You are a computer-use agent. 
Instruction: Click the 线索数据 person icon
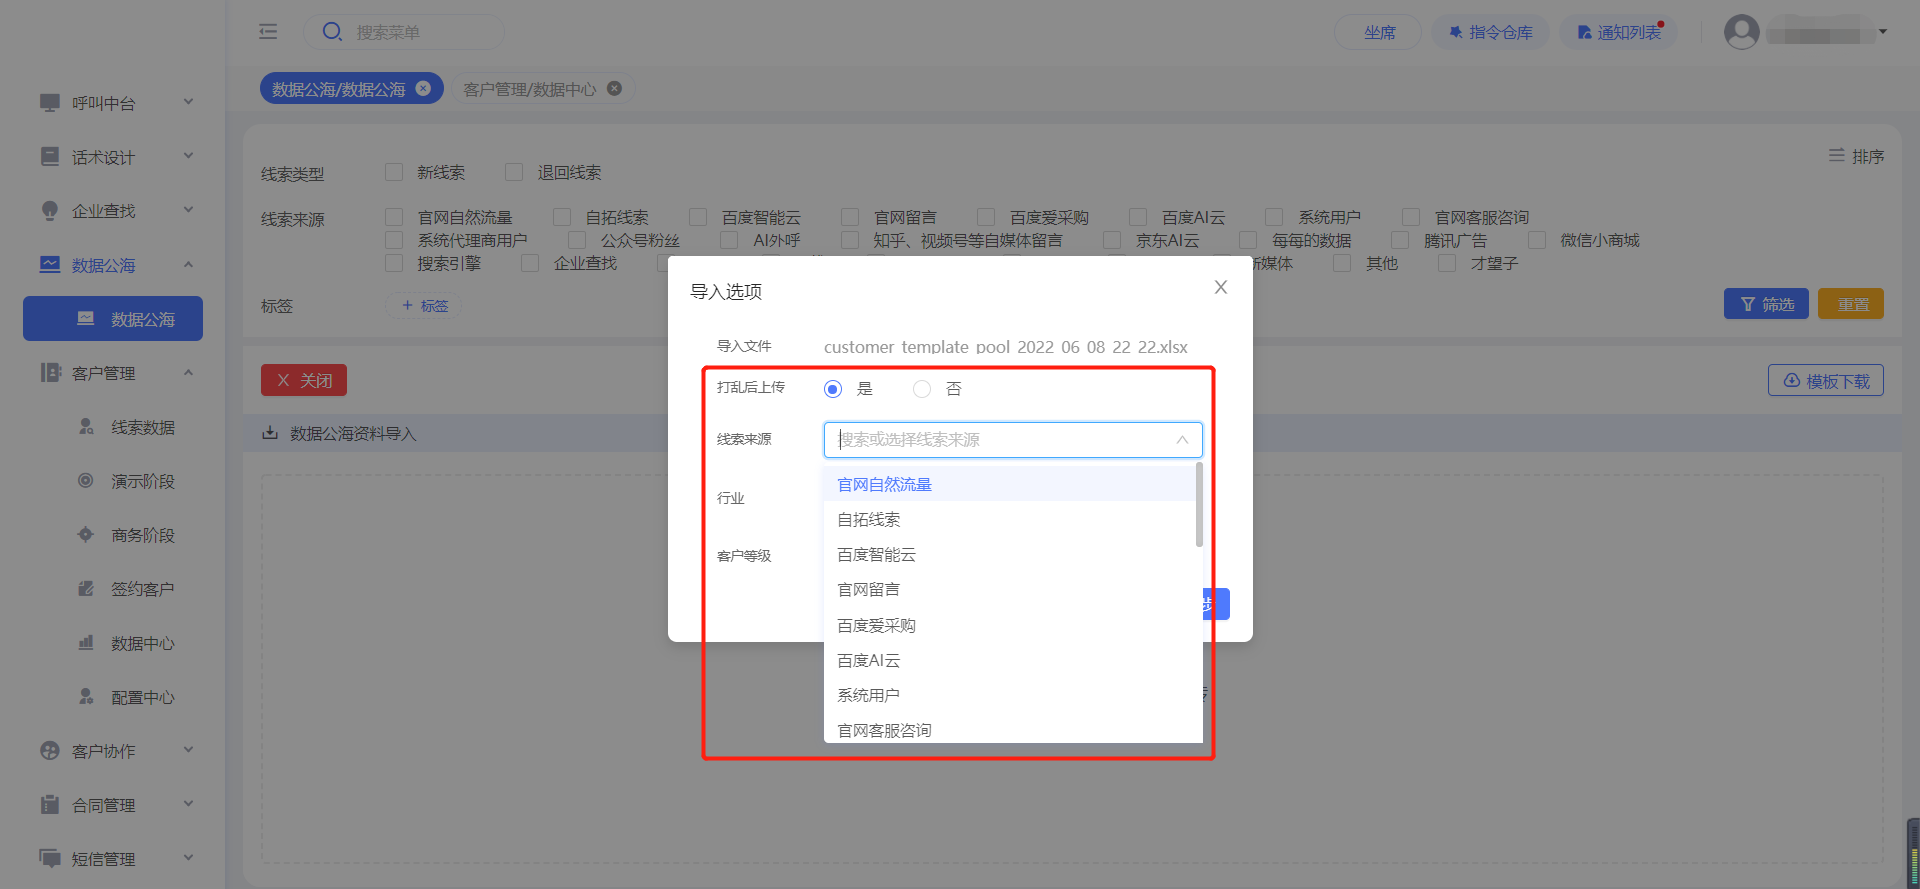tap(86, 427)
